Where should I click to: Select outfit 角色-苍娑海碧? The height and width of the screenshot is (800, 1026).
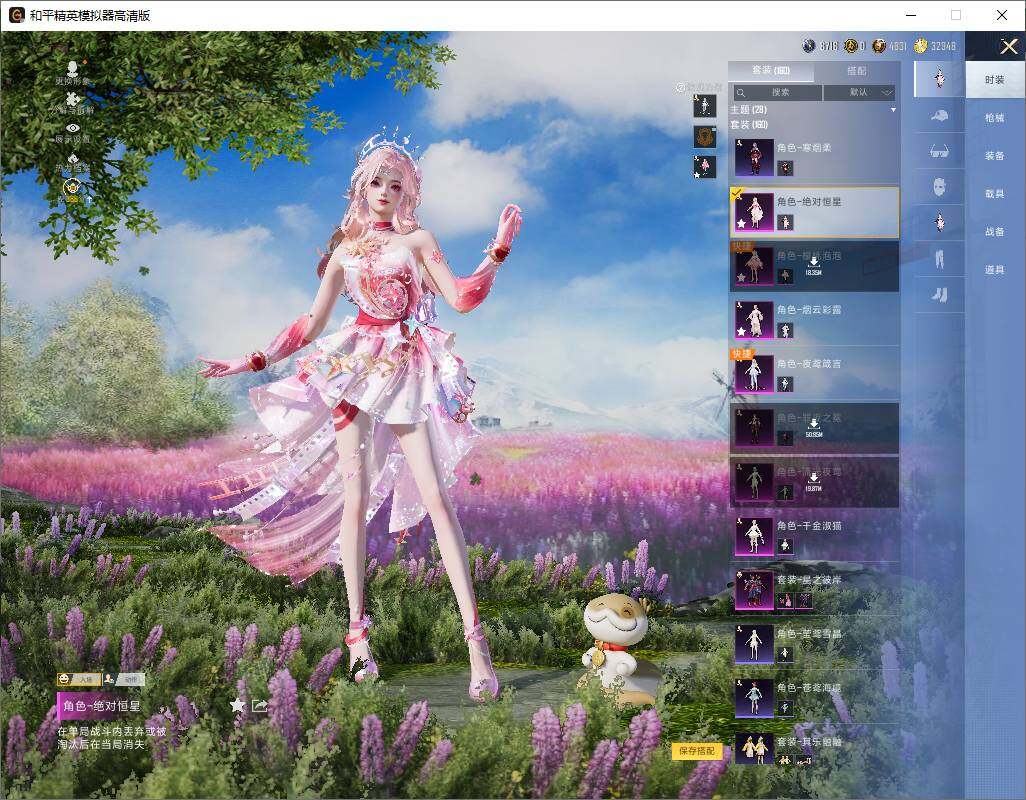tap(814, 697)
